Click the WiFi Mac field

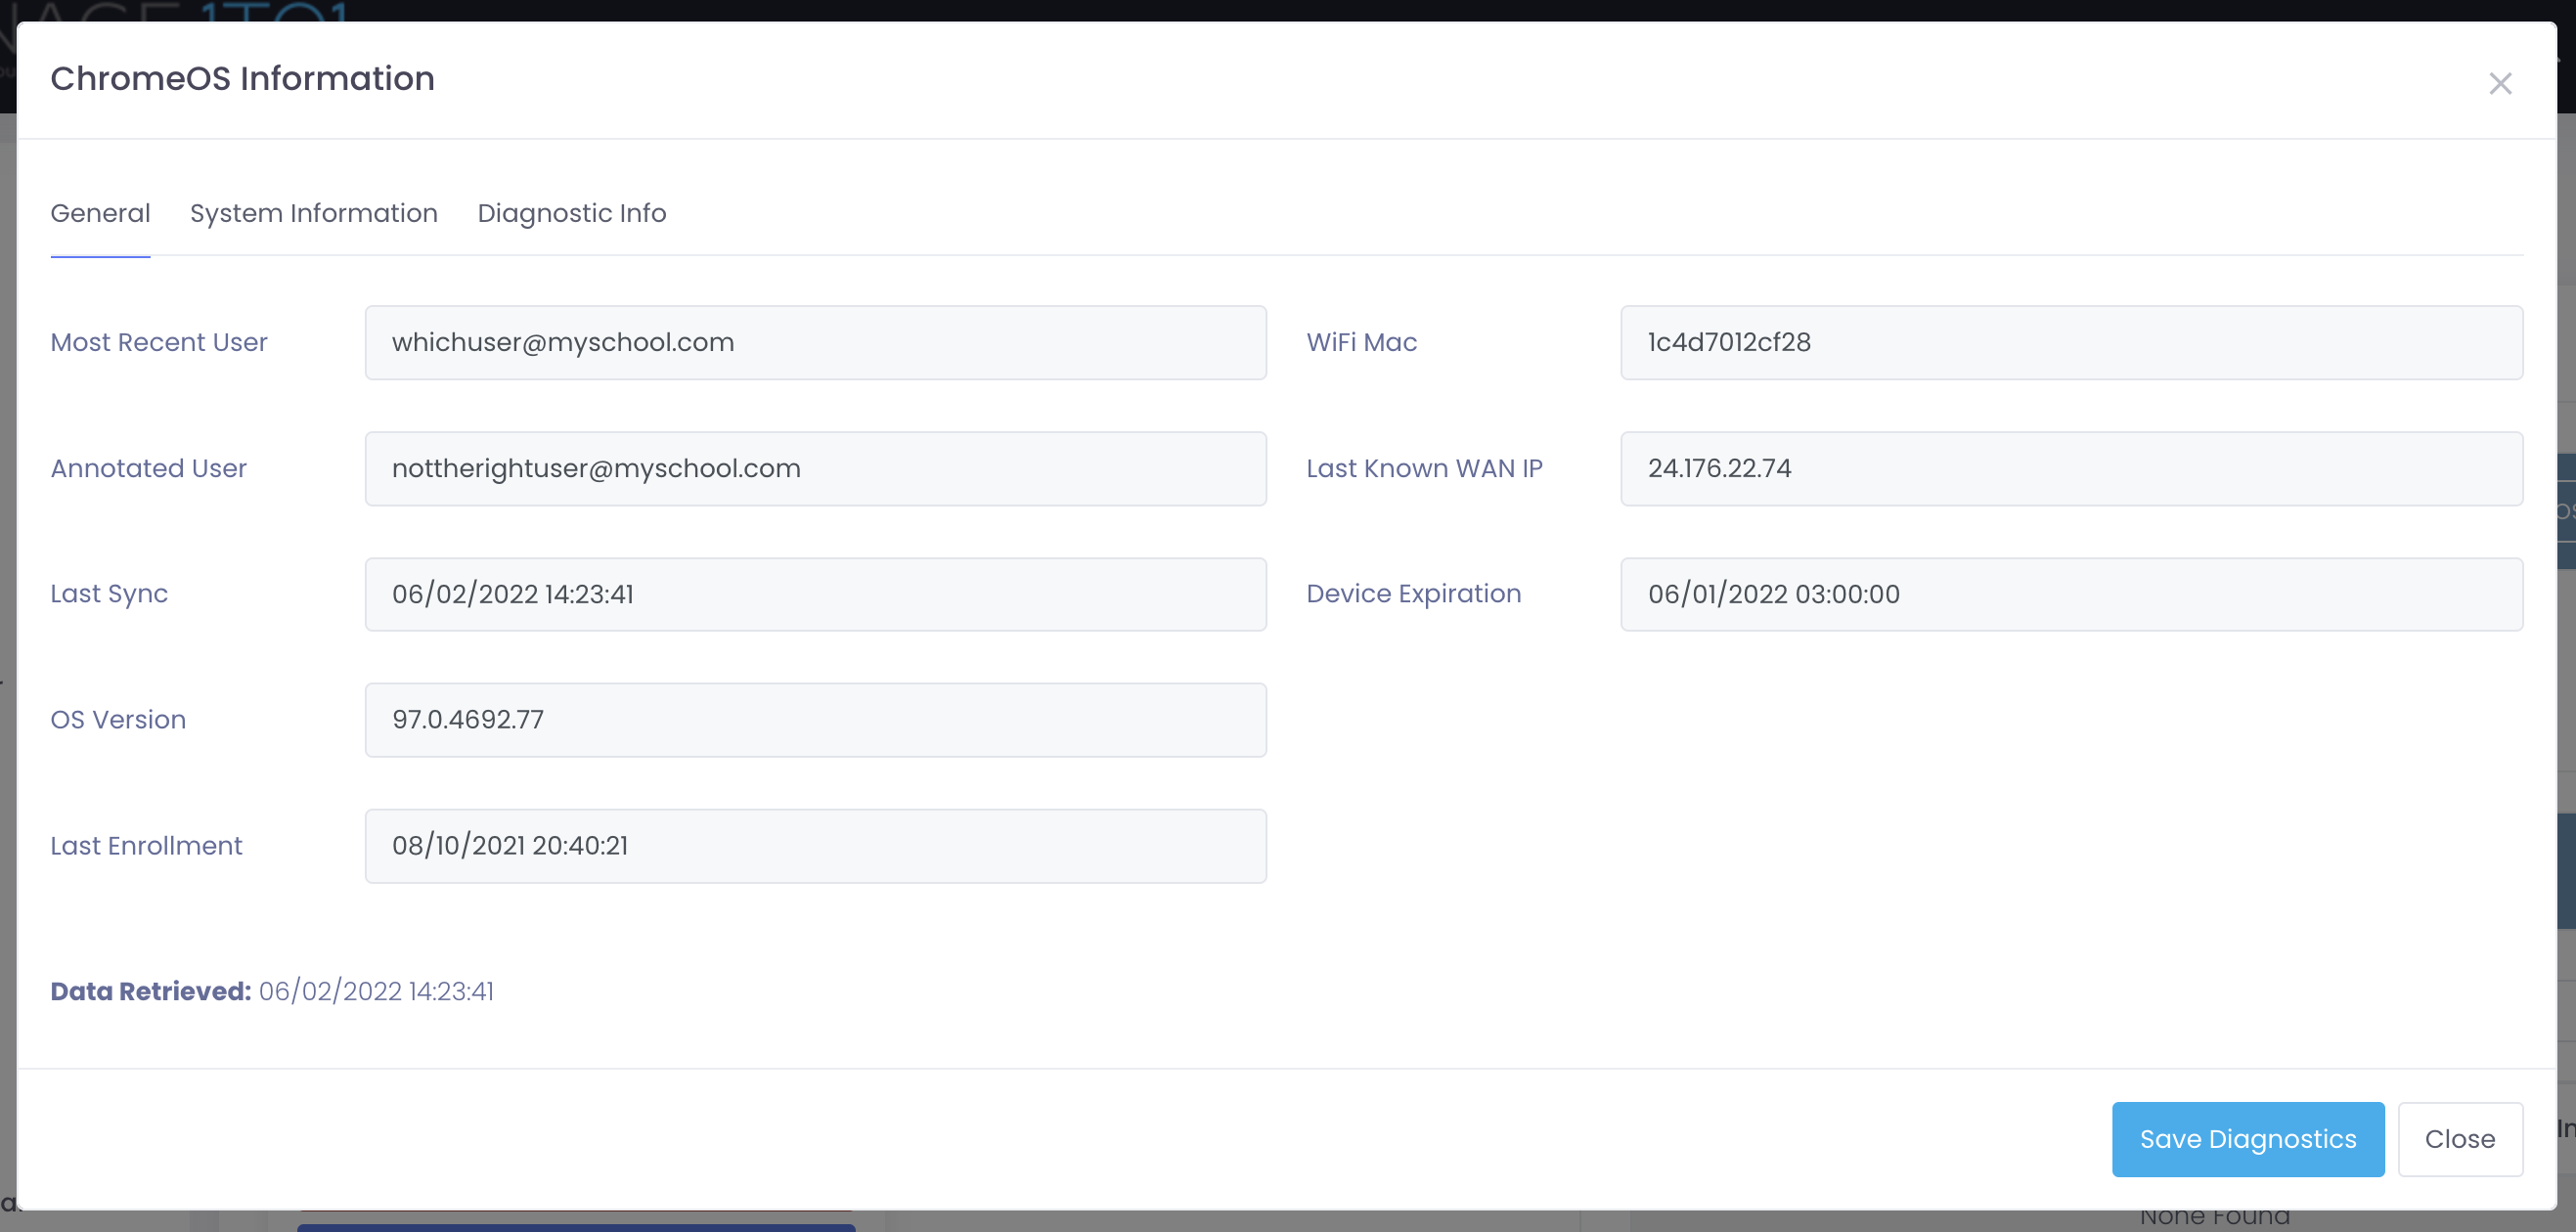pyautogui.click(x=2072, y=342)
